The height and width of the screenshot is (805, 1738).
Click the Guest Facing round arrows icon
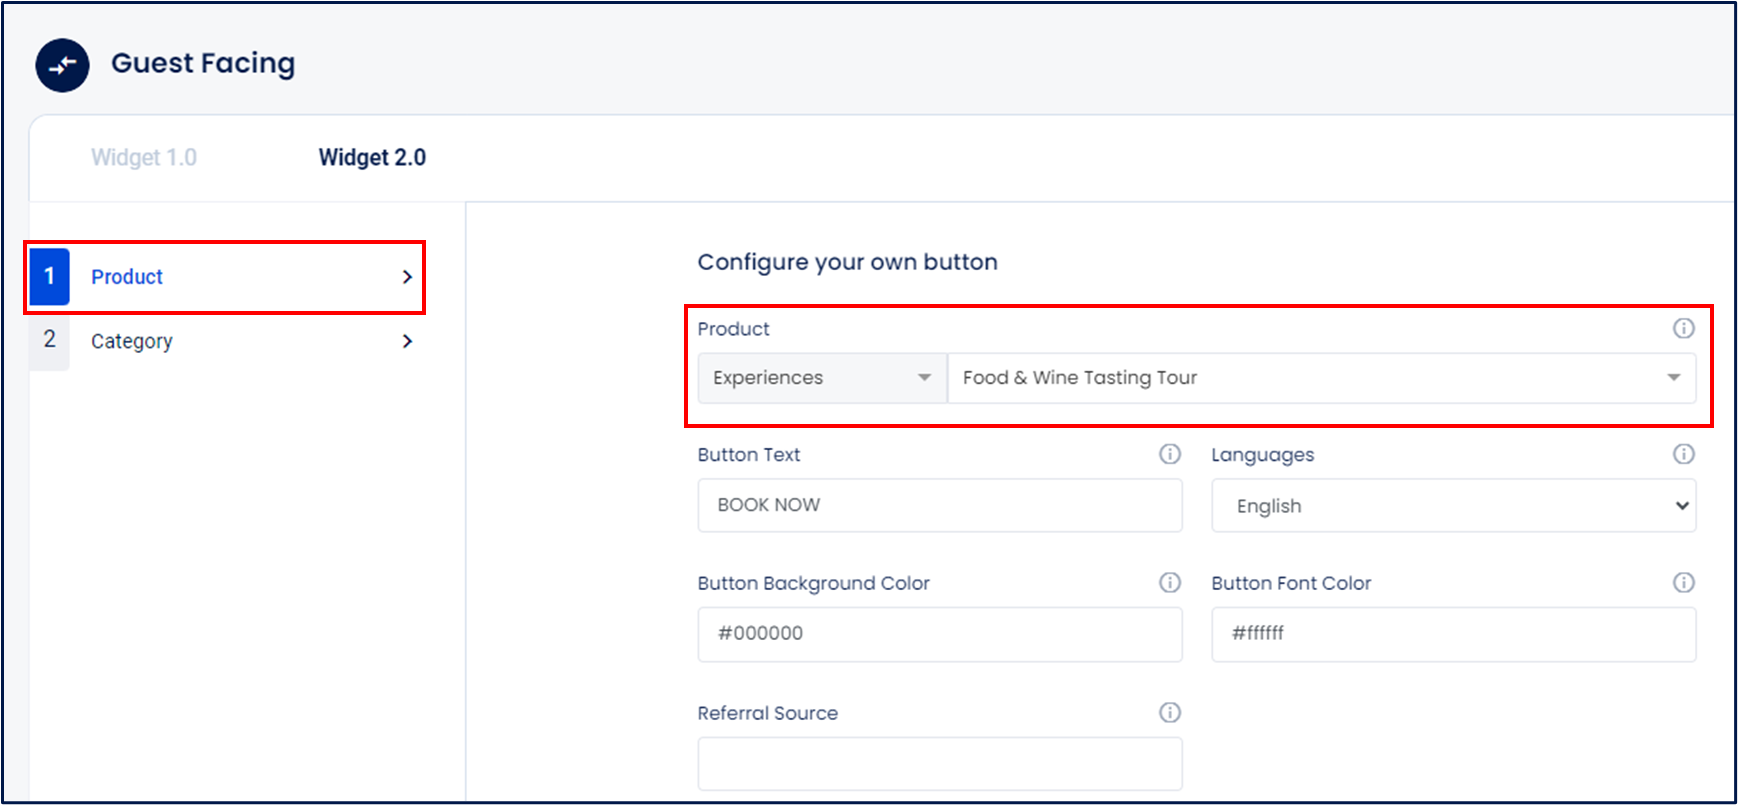[x=62, y=65]
